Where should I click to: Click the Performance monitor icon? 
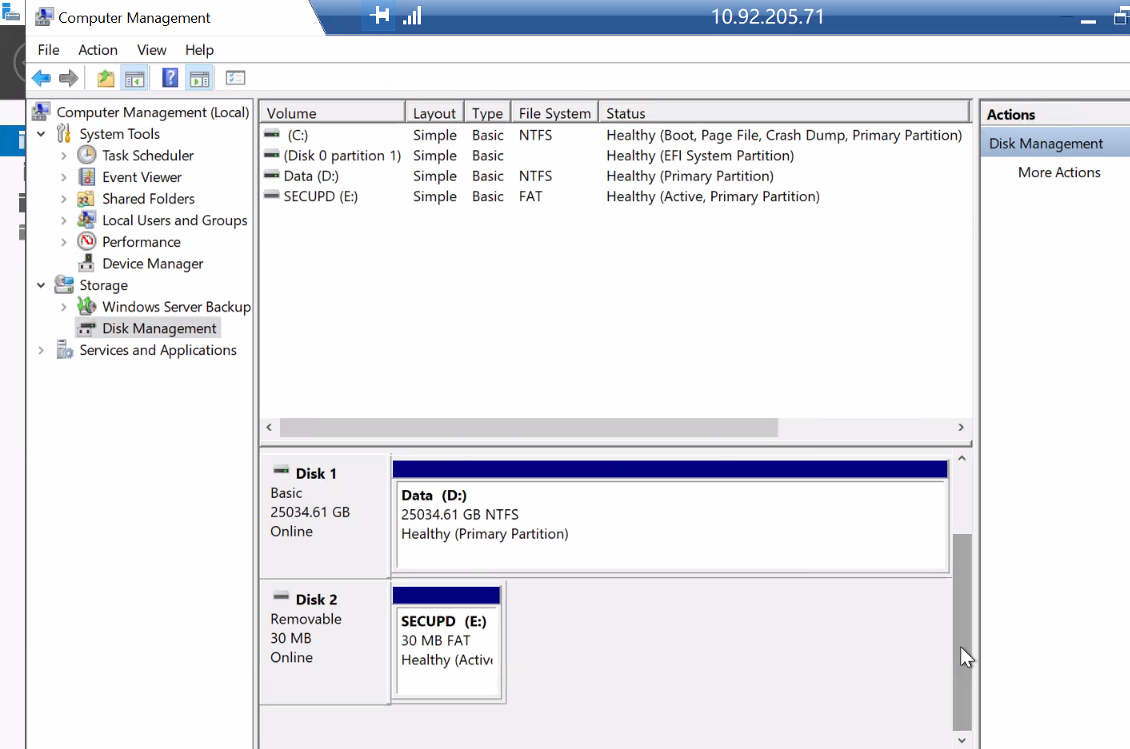coord(86,241)
